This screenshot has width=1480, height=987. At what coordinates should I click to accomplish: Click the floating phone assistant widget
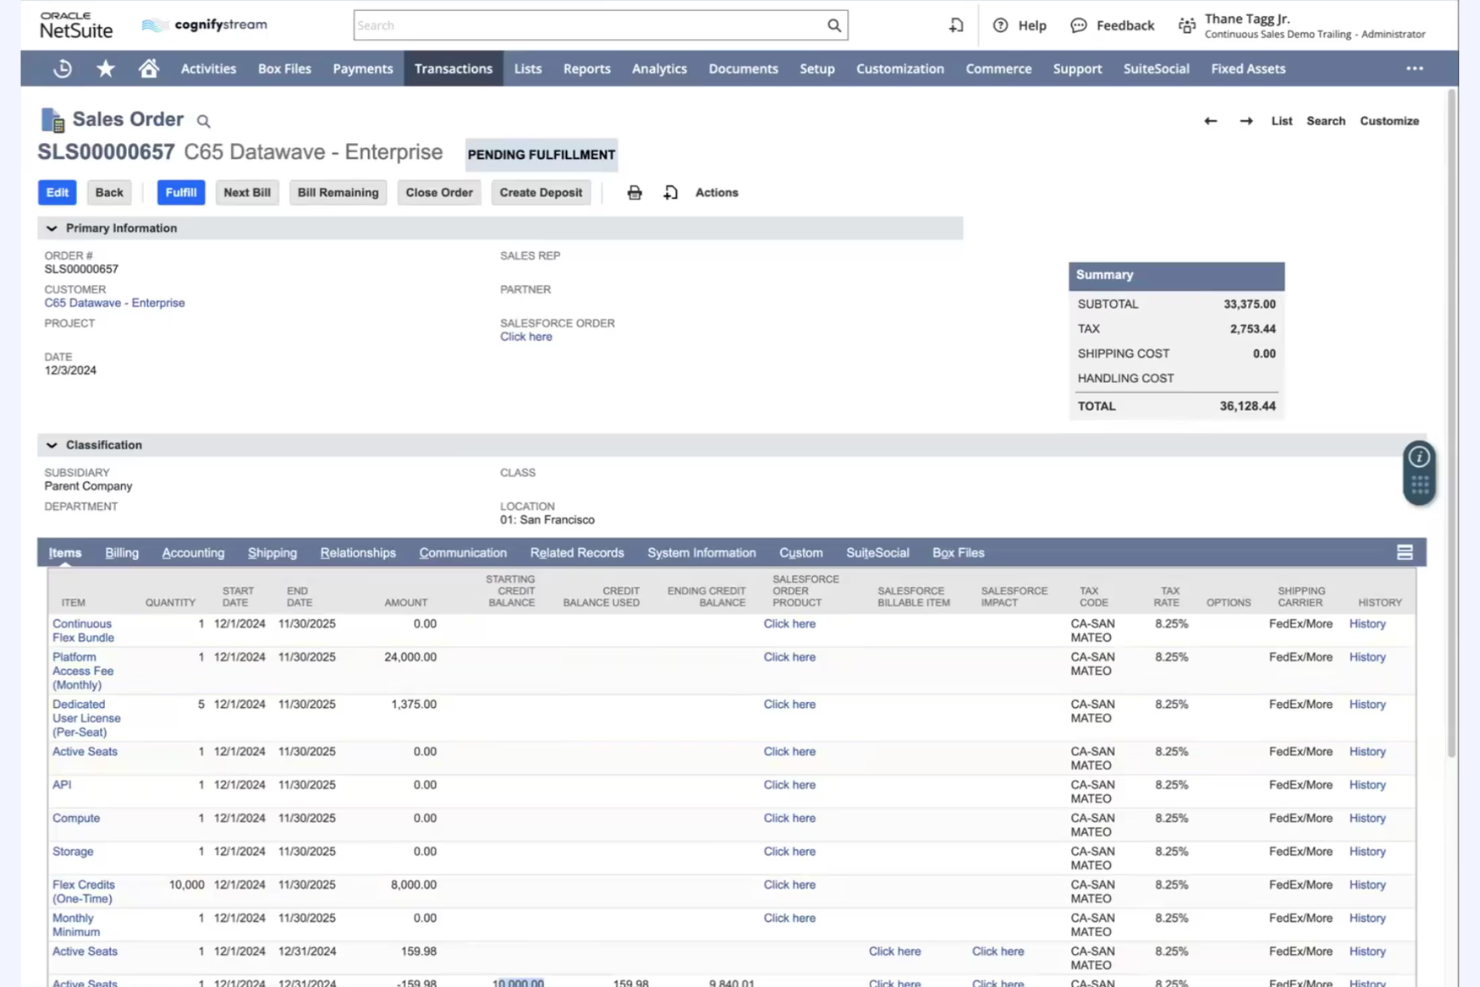click(x=1419, y=472)
